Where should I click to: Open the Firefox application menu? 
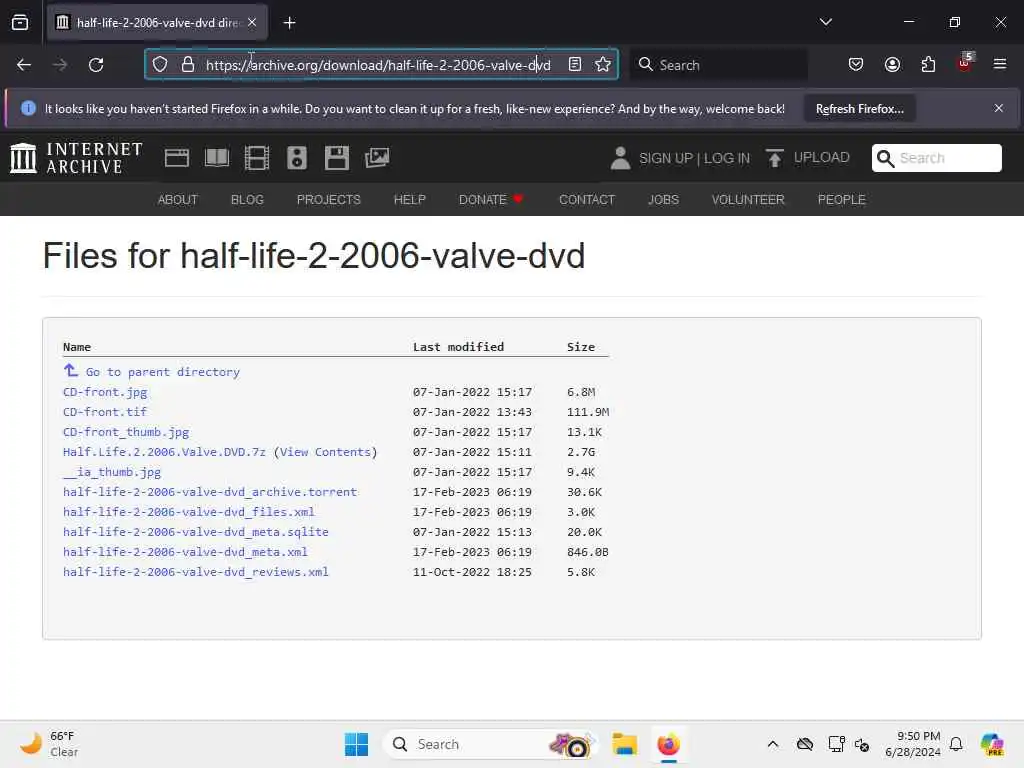pyautogui.click(x=1000, y=64)
